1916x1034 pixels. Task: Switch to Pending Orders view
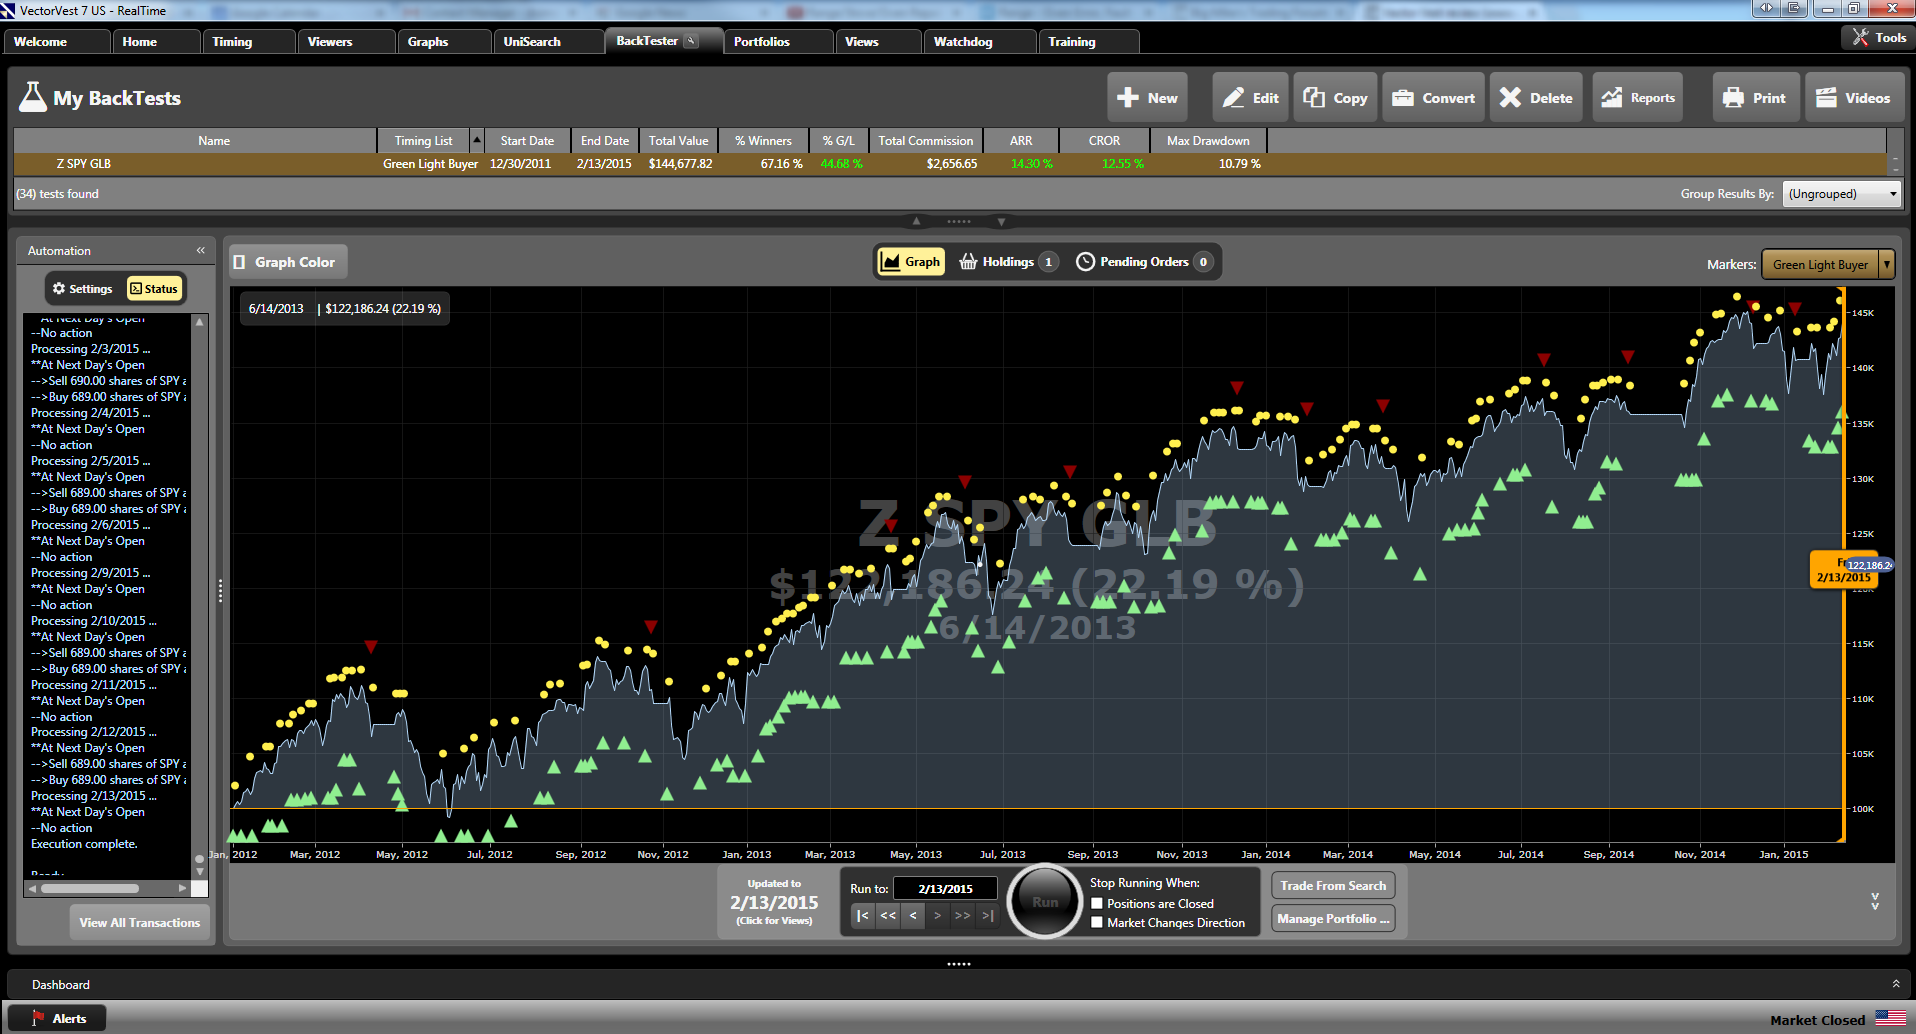(x=1145, y=262)
